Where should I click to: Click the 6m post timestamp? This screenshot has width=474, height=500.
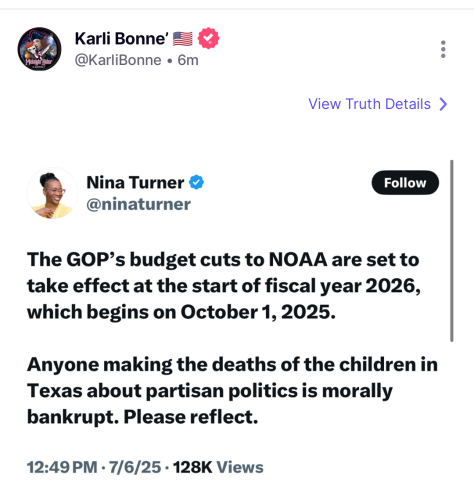coord(188,60)
